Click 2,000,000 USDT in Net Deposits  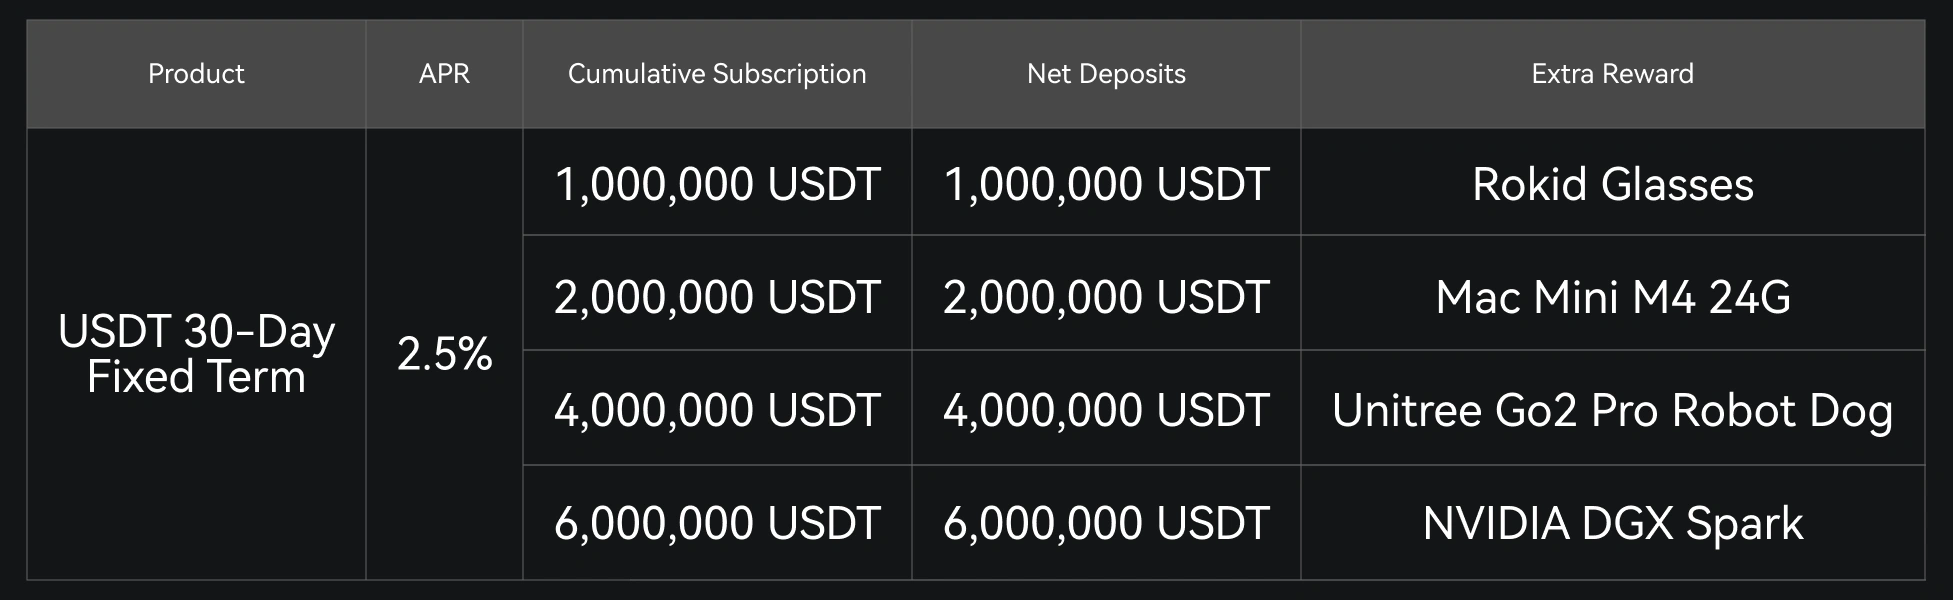[1106, 297]
